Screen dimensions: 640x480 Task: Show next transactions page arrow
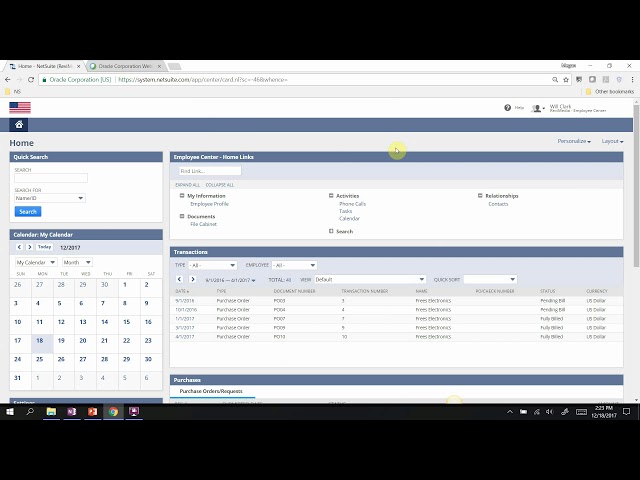(x=193, y=279)
